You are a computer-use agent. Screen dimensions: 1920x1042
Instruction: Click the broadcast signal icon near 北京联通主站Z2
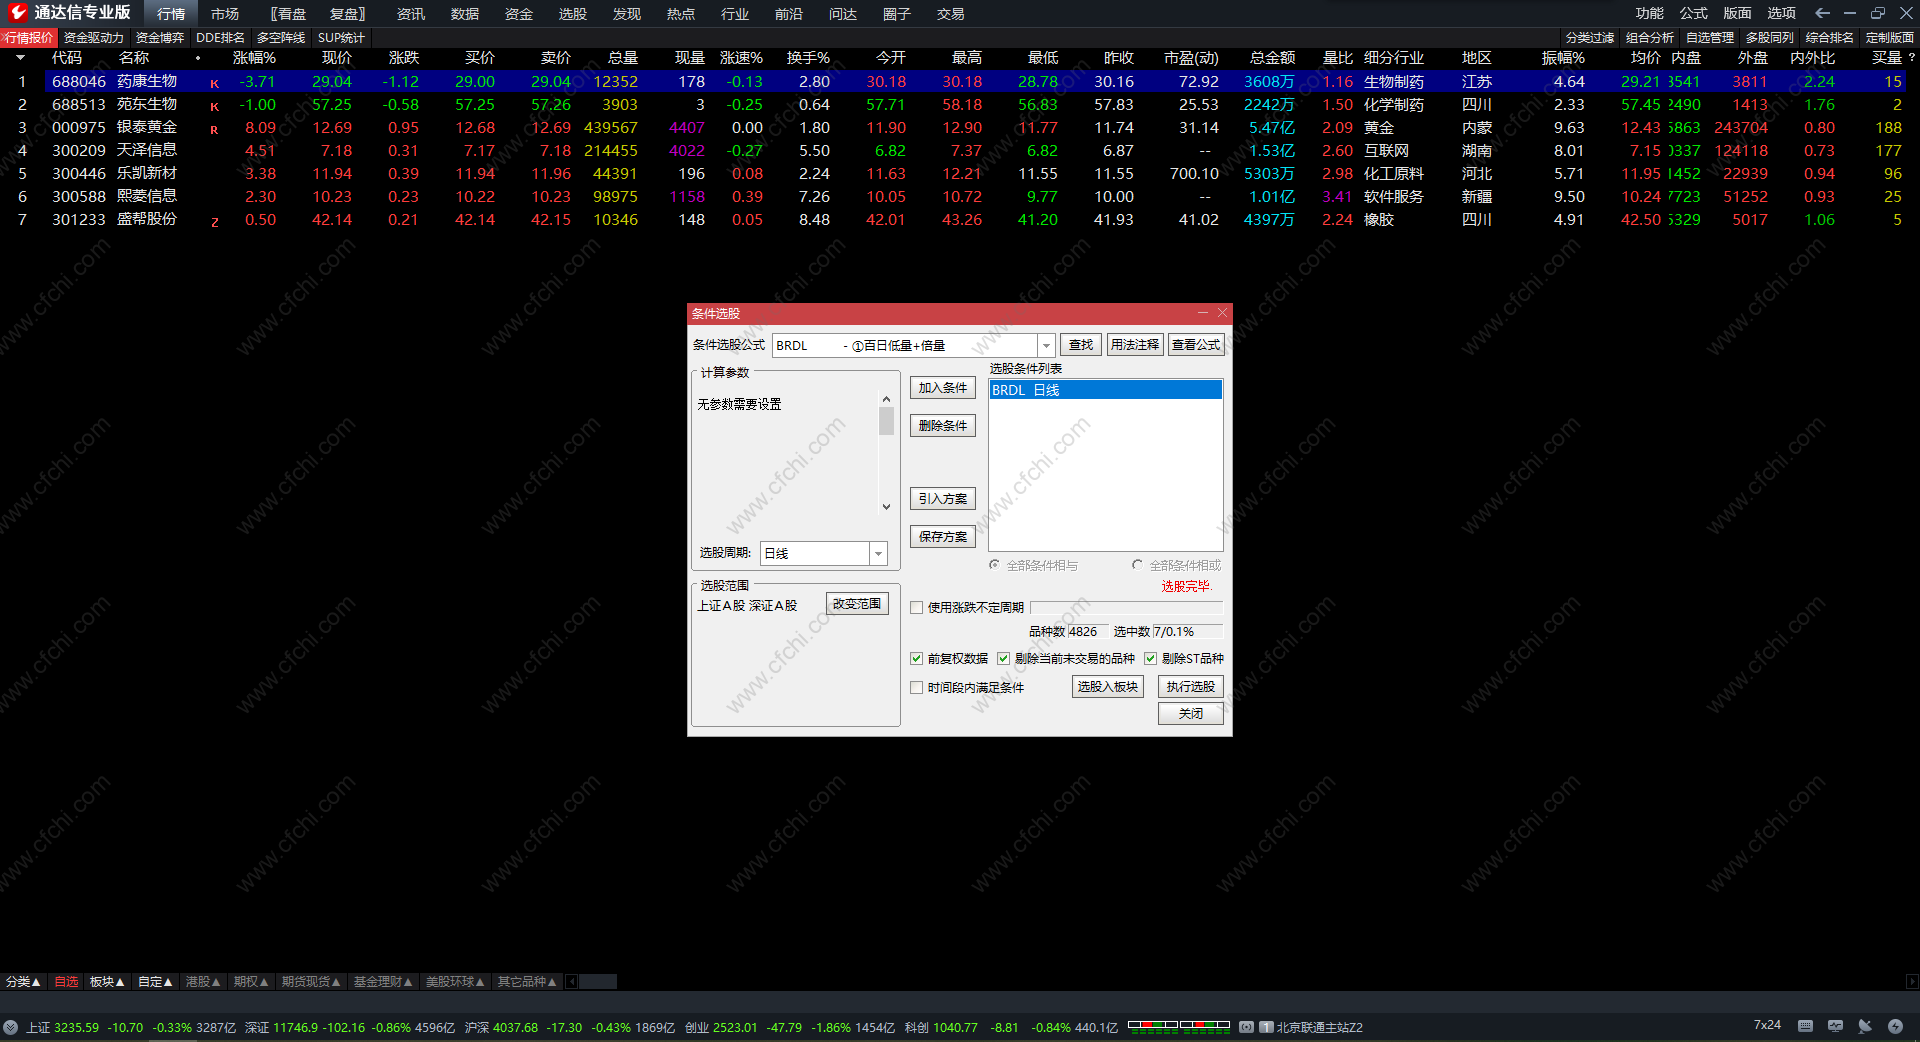click(1247, 1027)
